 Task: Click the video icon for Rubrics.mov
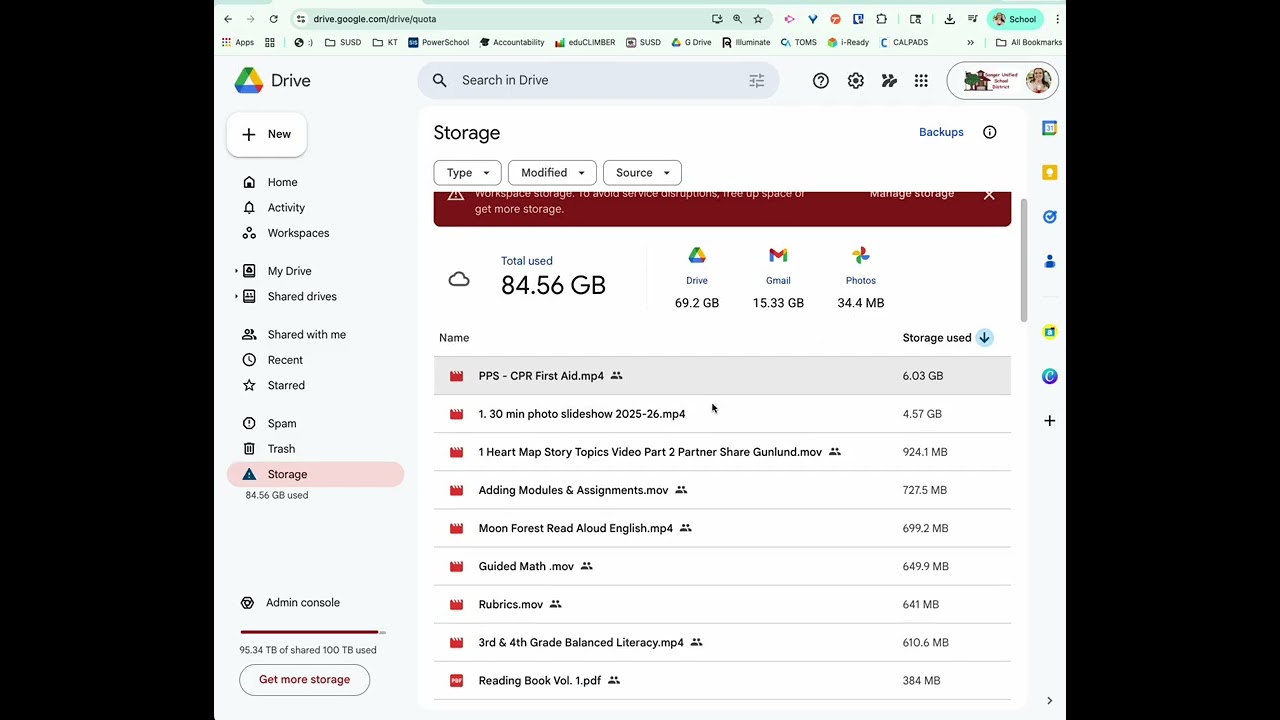pyautogui.click(x=456, y=605)
